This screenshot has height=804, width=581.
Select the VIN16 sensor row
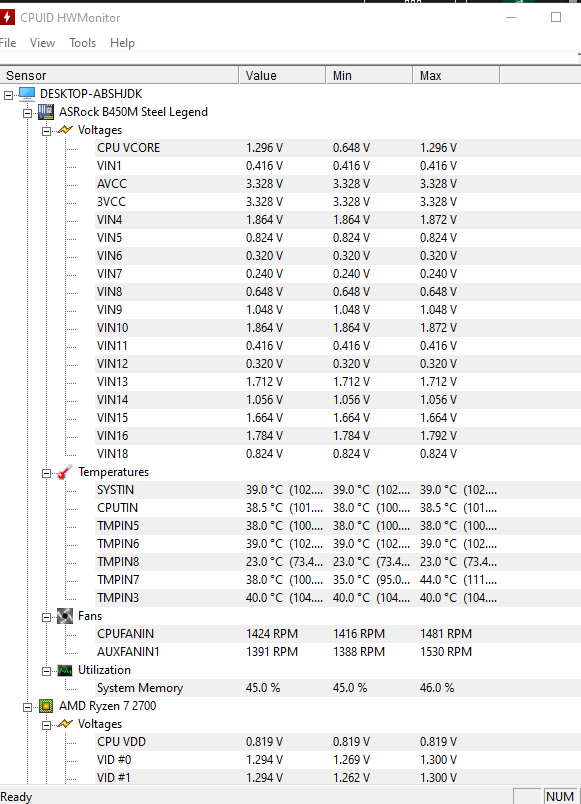pyautogui.click(x=338, y=436)
